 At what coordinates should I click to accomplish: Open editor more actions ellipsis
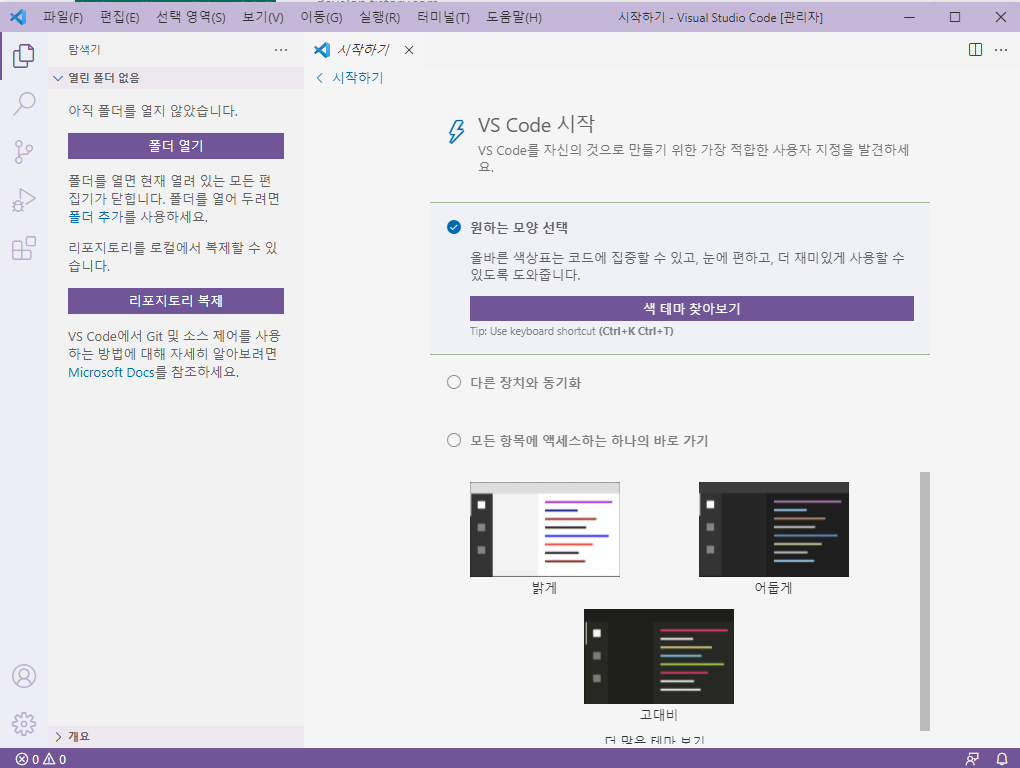tap(1001, 50)
